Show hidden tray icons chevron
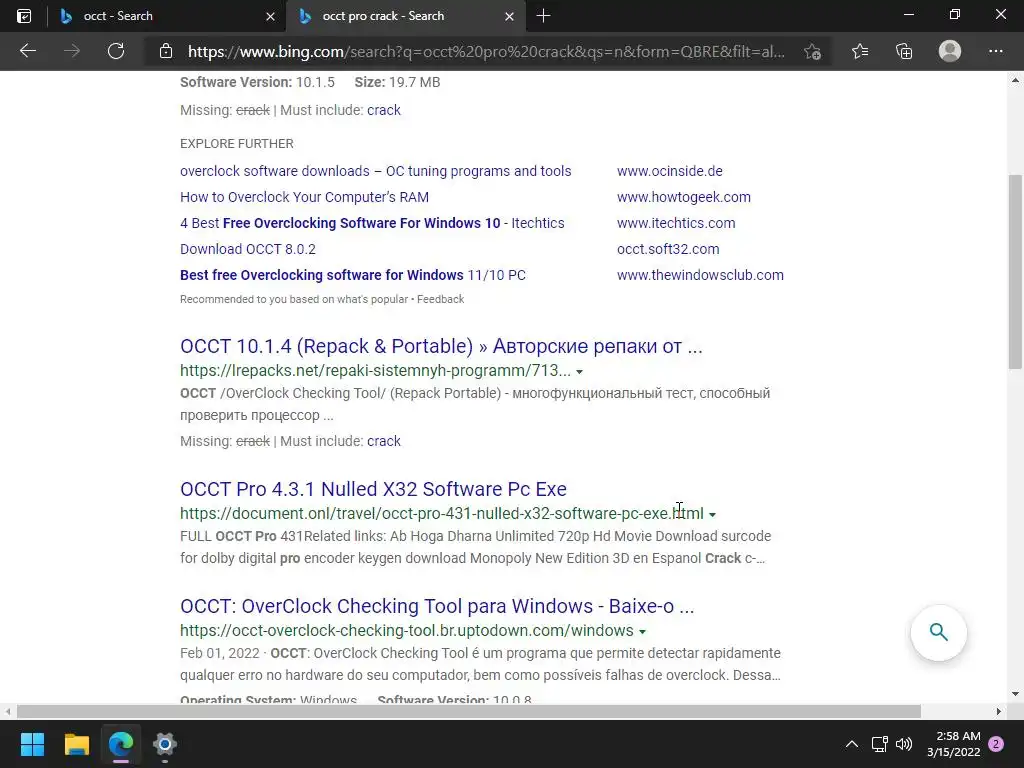The height and width of the screenshot is (768, 1024). (x=852, y=744)
